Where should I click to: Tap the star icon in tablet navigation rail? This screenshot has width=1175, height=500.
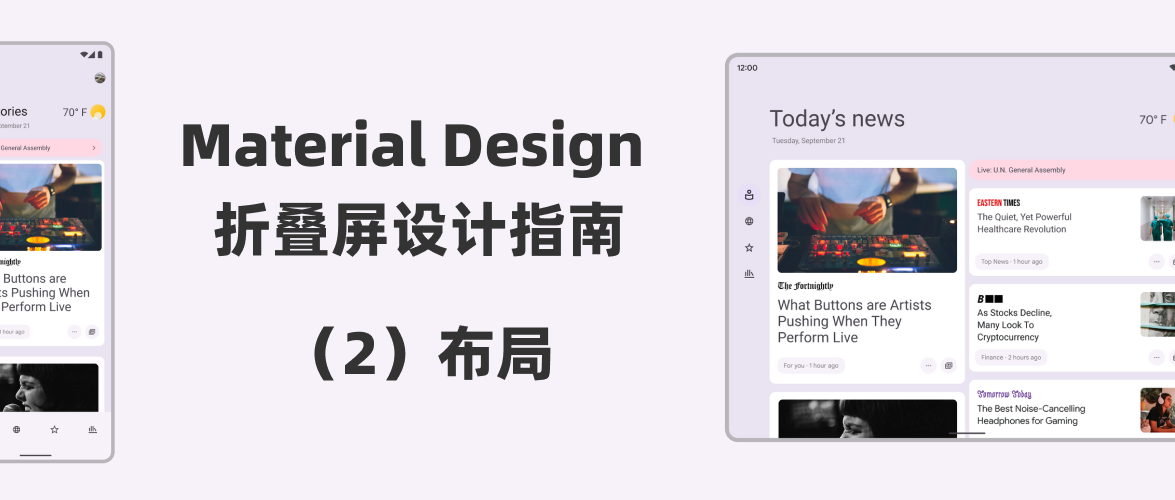[x=749, y=247]
